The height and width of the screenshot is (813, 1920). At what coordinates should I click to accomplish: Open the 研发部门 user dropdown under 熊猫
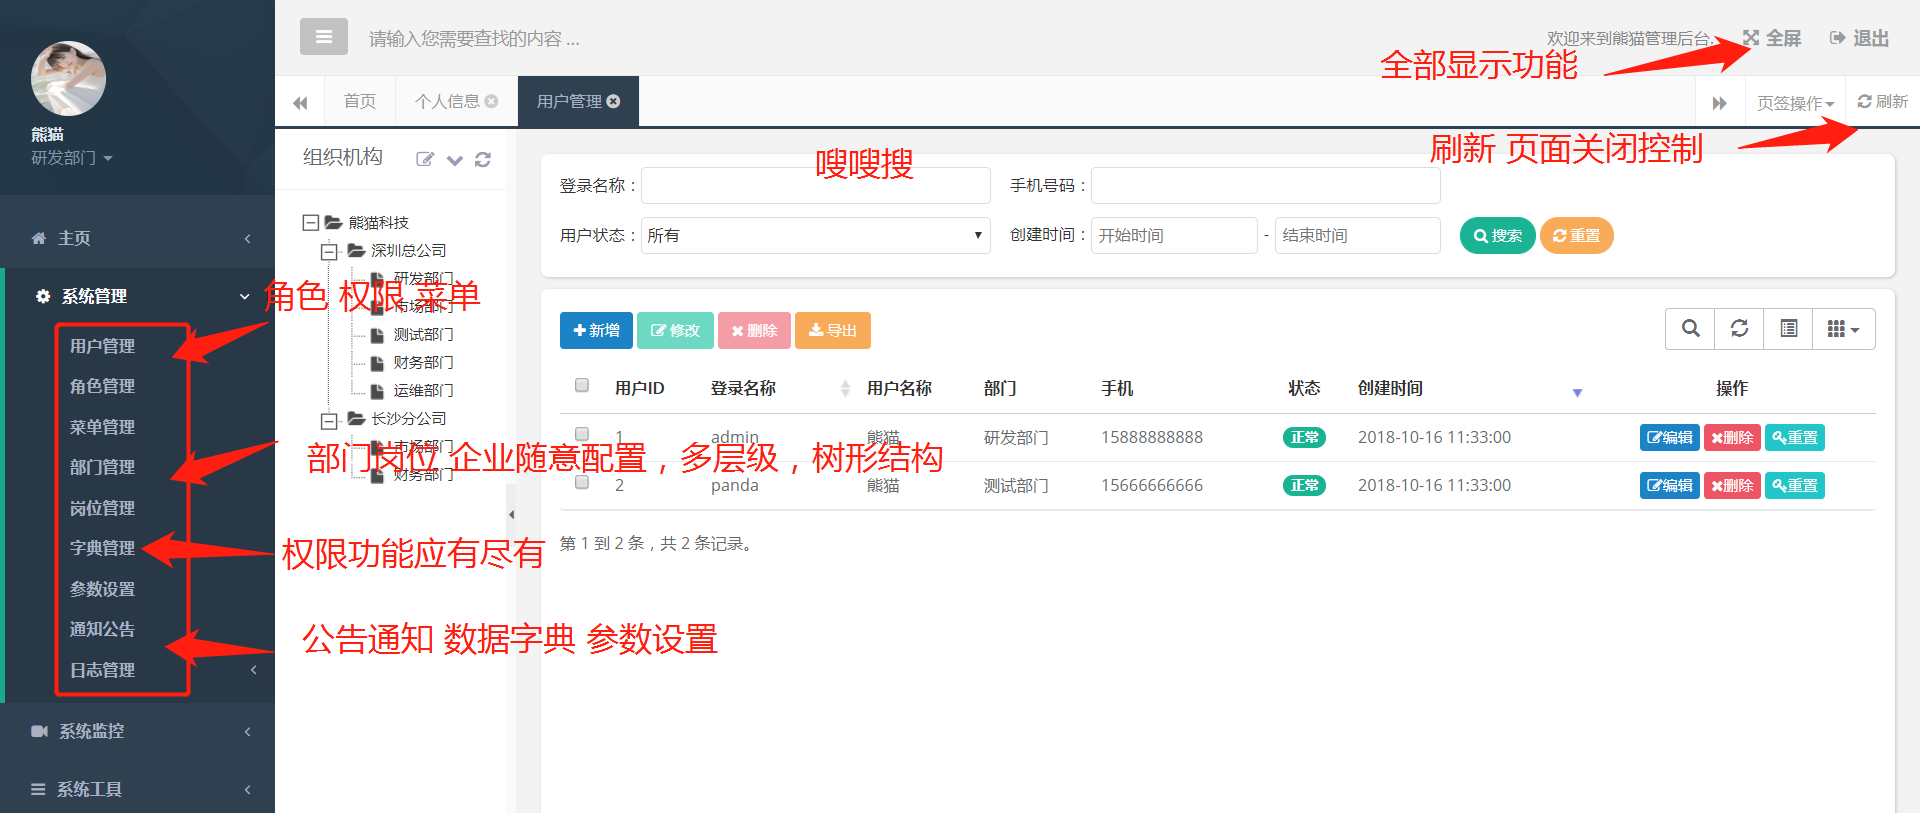[72, 158]
